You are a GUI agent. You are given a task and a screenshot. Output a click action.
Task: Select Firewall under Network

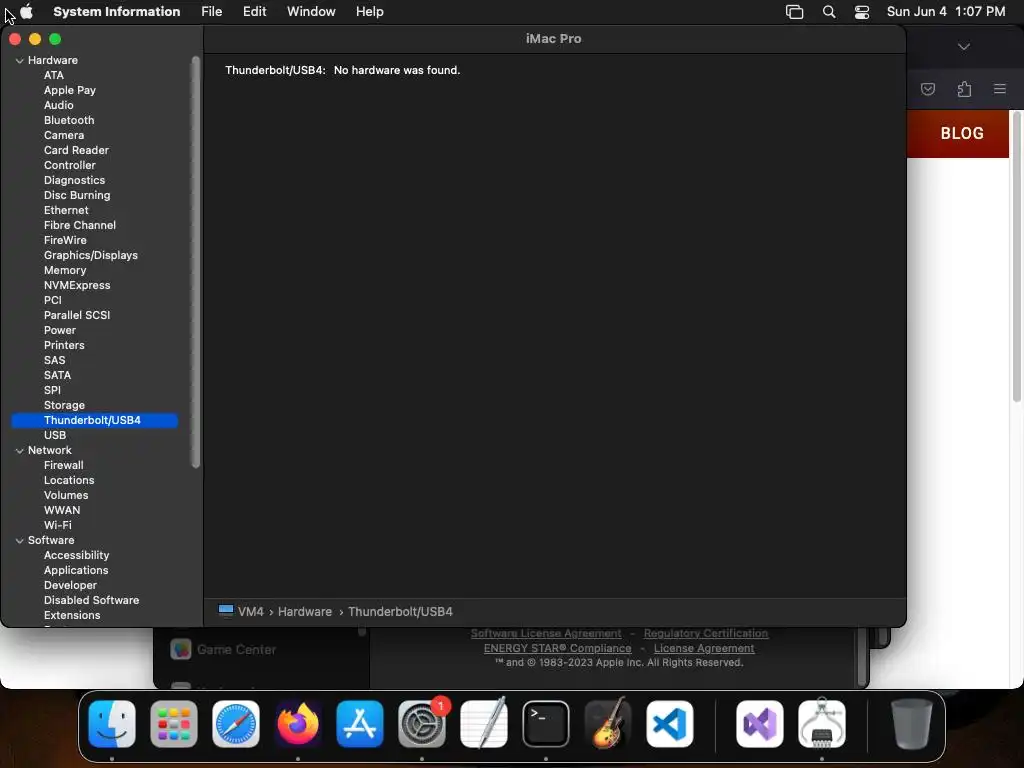point(63,465)
